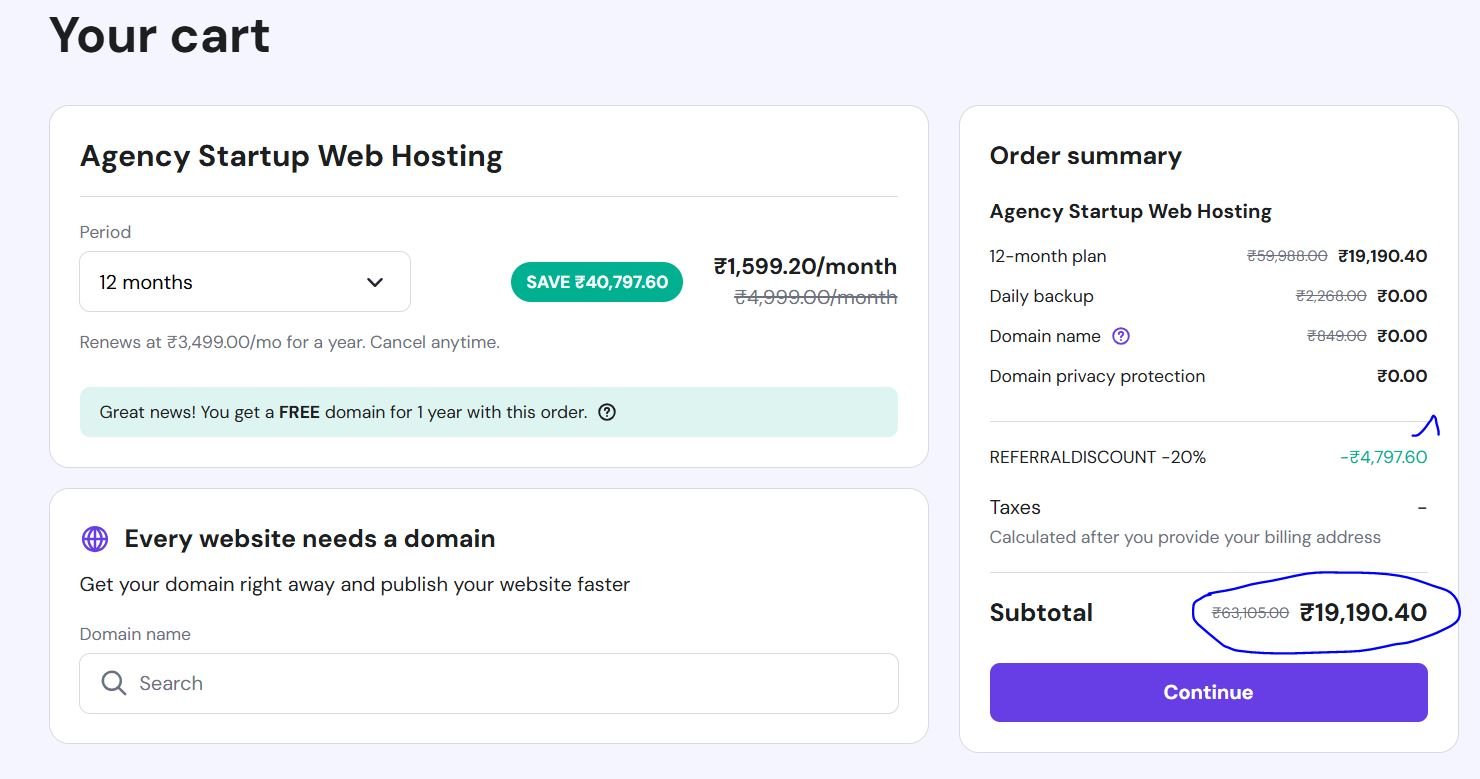Click the question mark icon next to Domain name

1121,336
